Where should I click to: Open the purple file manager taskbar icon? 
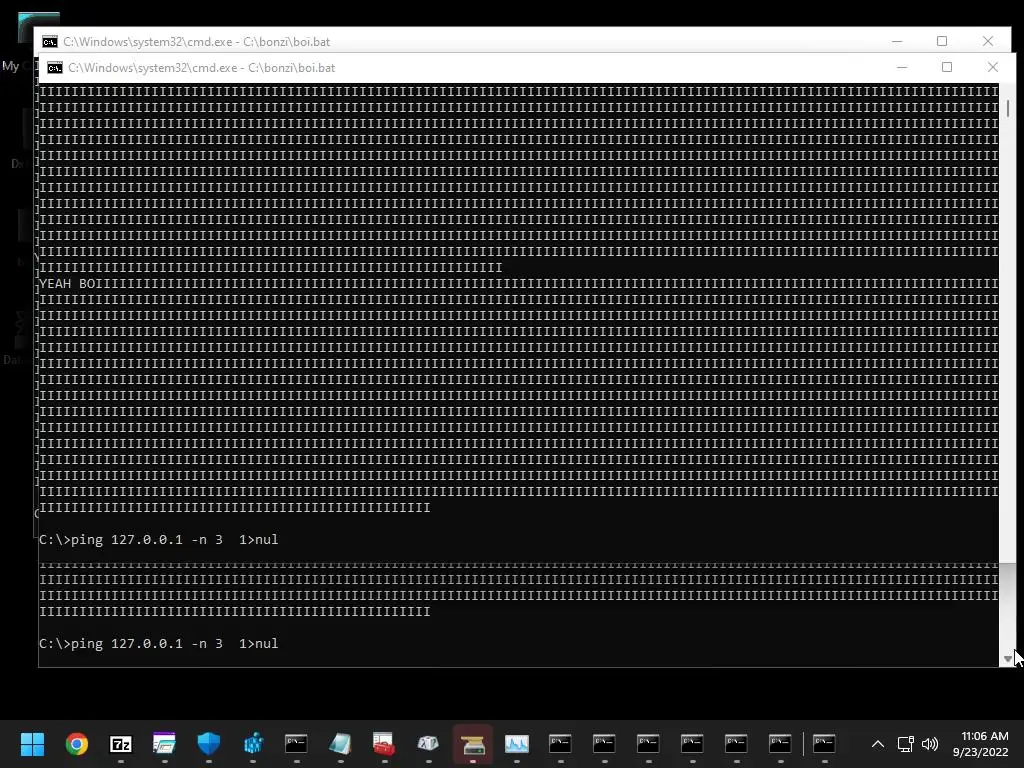tap(164, 744)
